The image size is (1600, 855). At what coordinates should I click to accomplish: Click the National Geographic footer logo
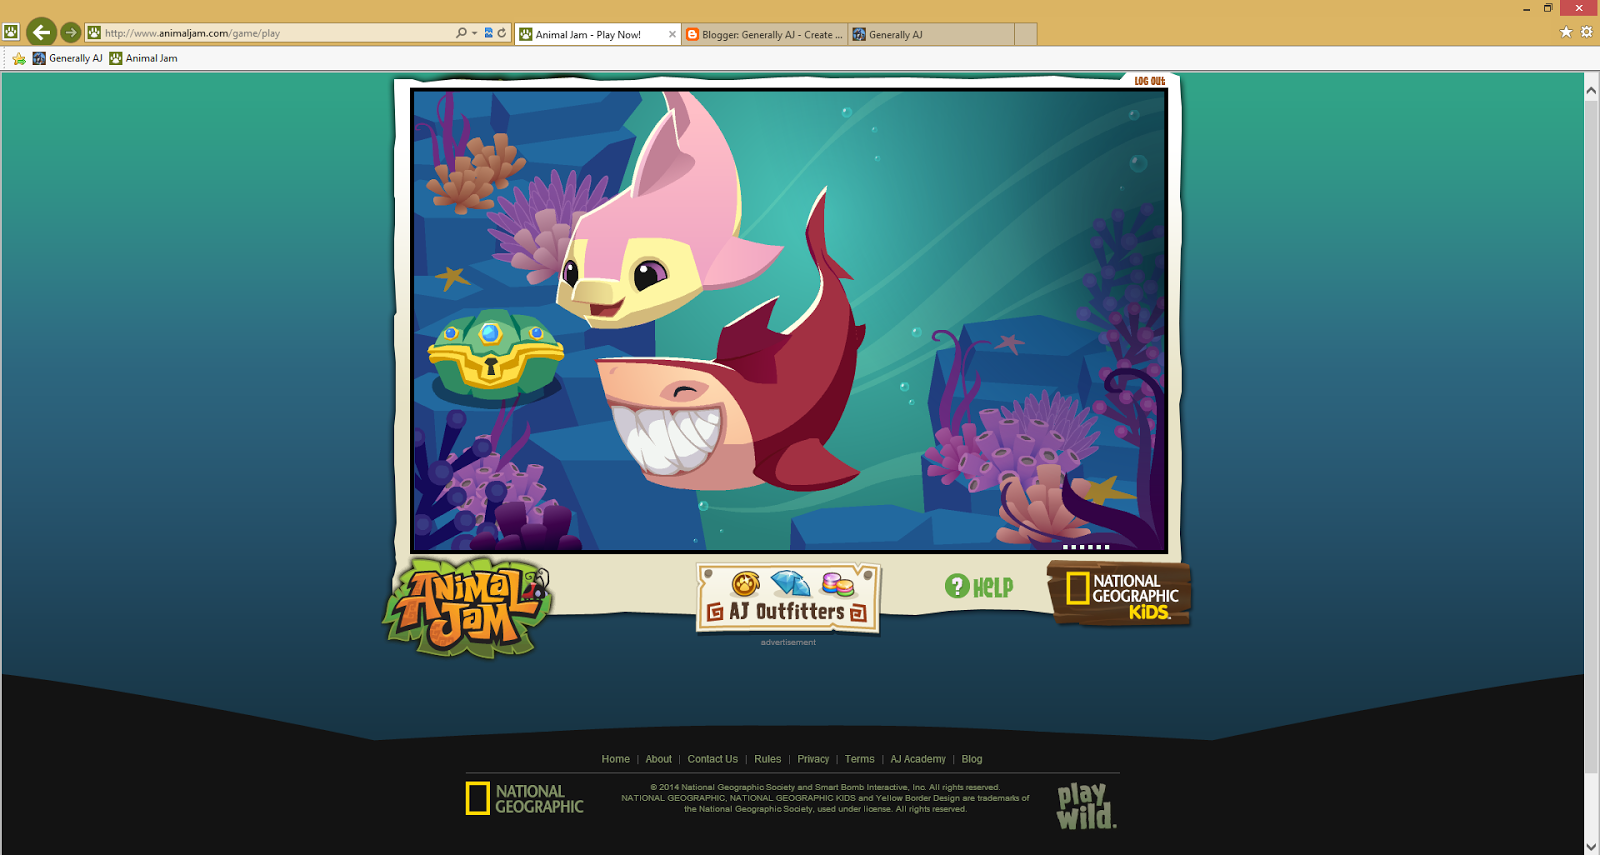pos(525,799)
